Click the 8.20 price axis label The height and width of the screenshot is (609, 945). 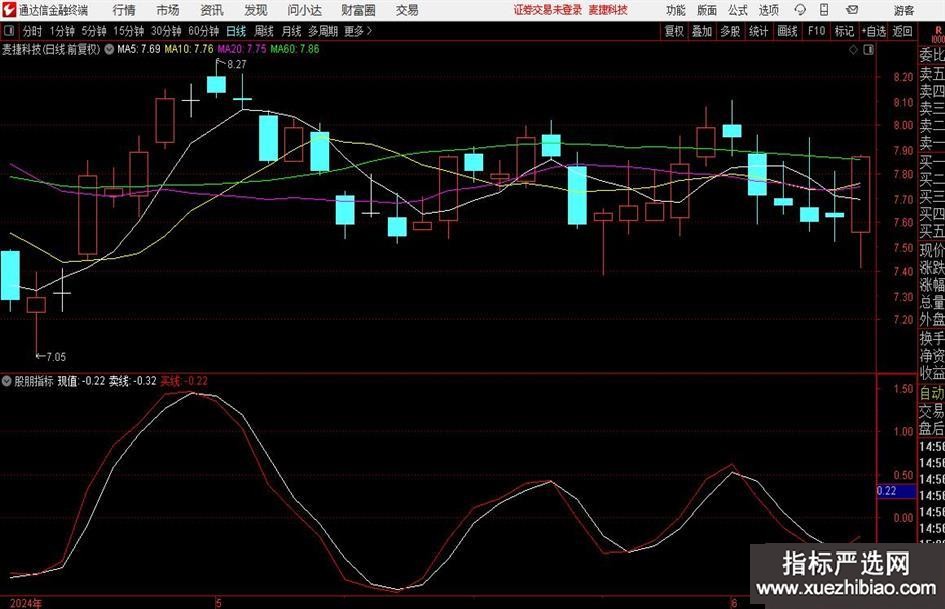(903, 77)
